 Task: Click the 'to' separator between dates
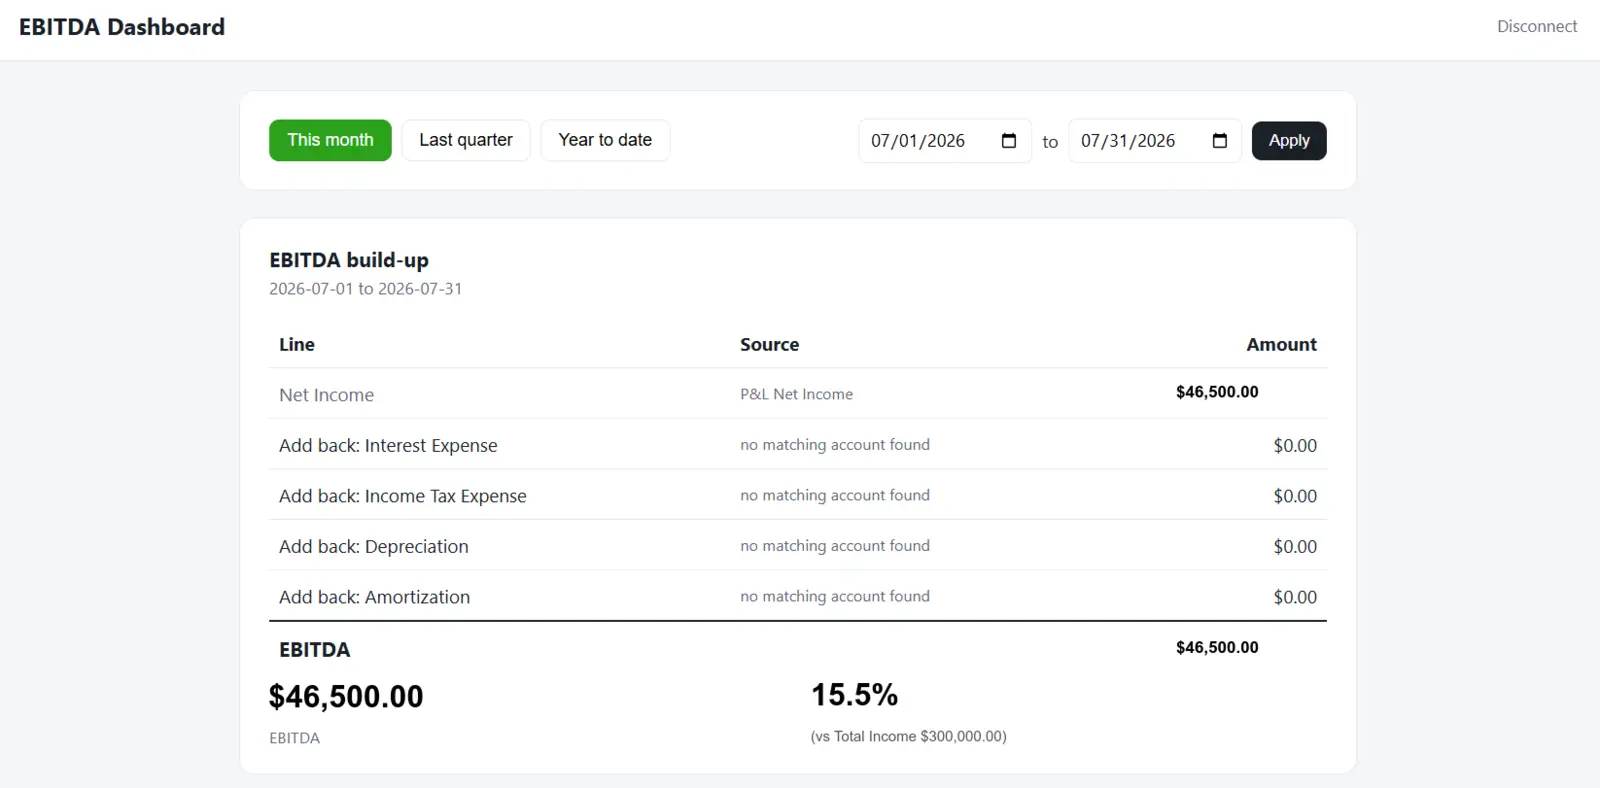1050,142
